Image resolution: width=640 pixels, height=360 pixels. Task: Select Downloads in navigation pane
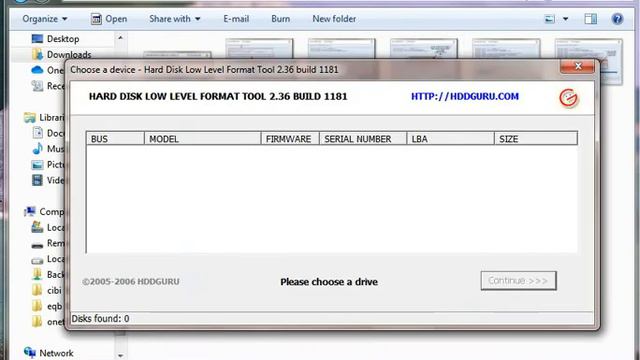[x=61, y=54]
